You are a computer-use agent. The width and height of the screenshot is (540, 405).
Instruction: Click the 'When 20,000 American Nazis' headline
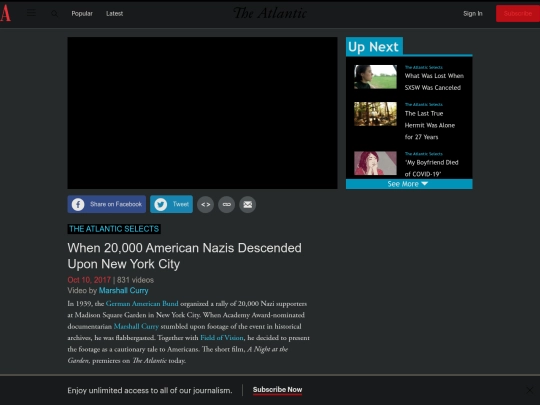coord(185,256)
